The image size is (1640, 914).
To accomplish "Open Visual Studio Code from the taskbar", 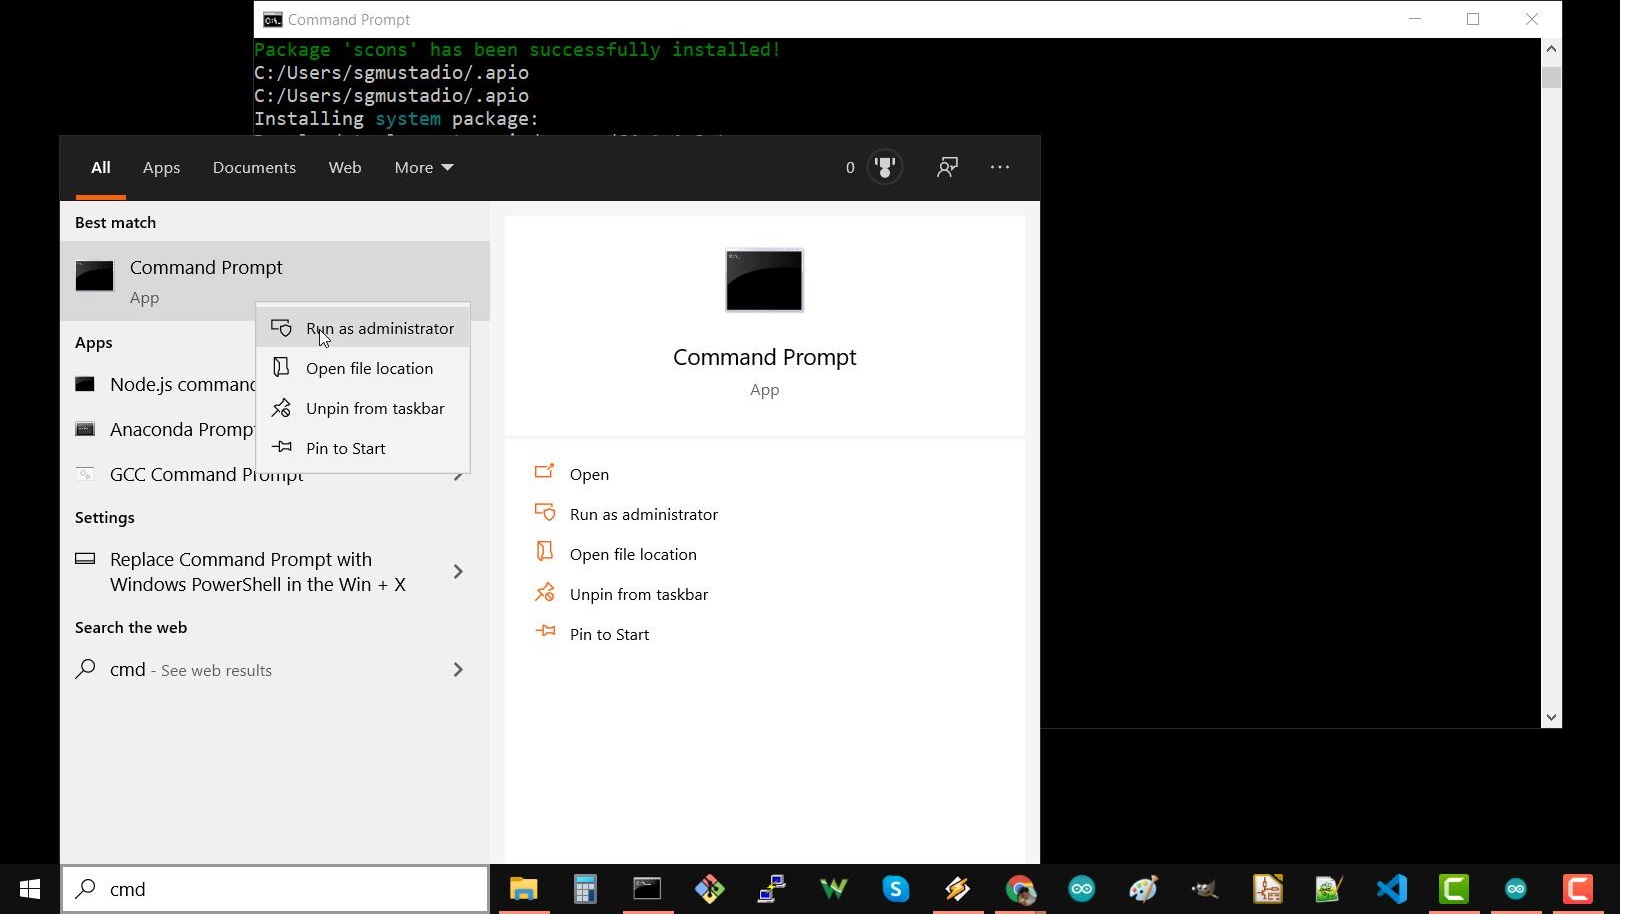I will [1391, 889].
